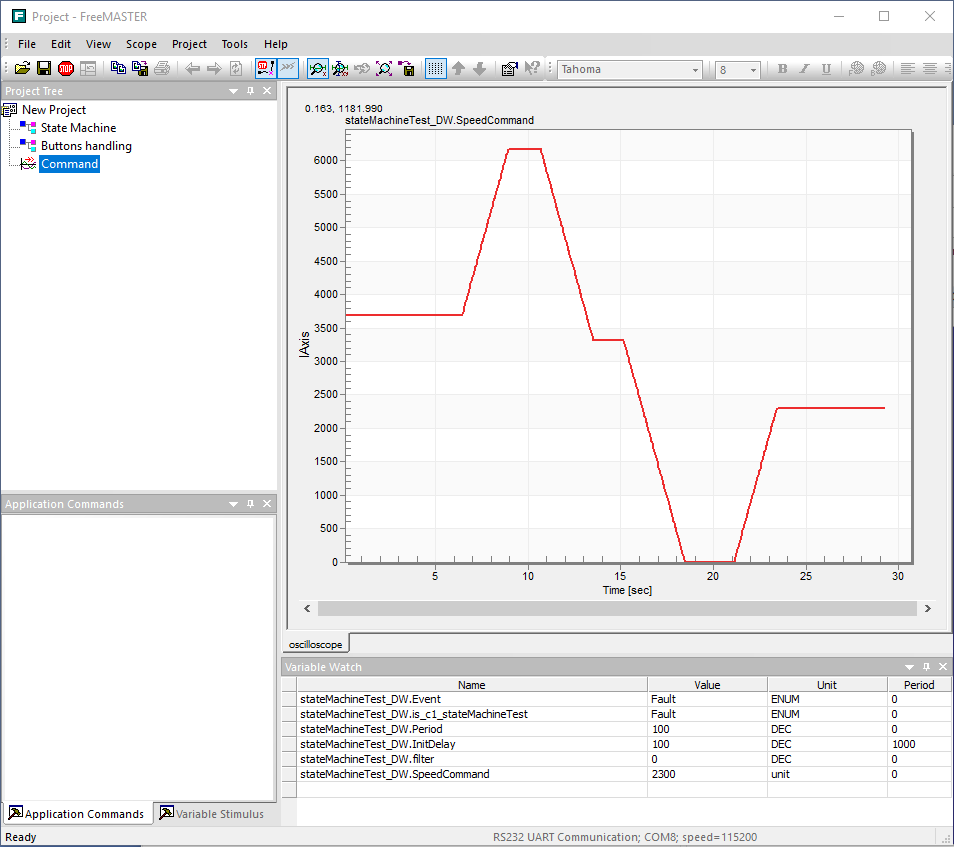
Task: Click the forward navigation arrow
Action: [x=214, y=69]
